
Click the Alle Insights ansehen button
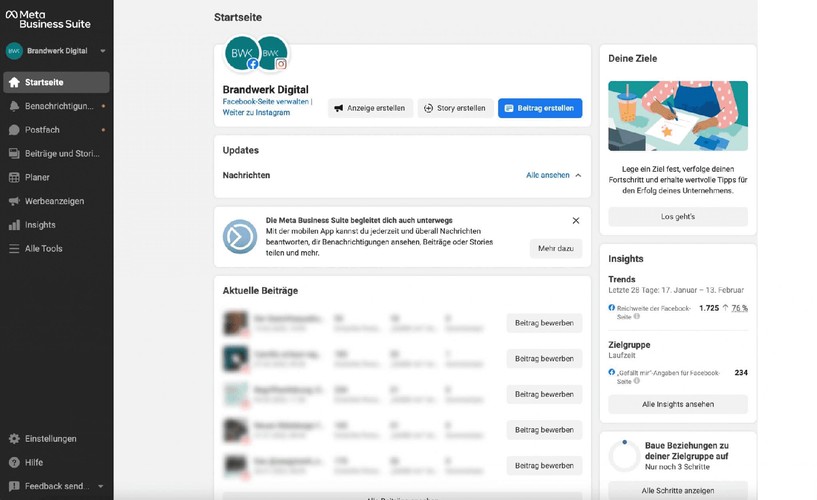678,404
